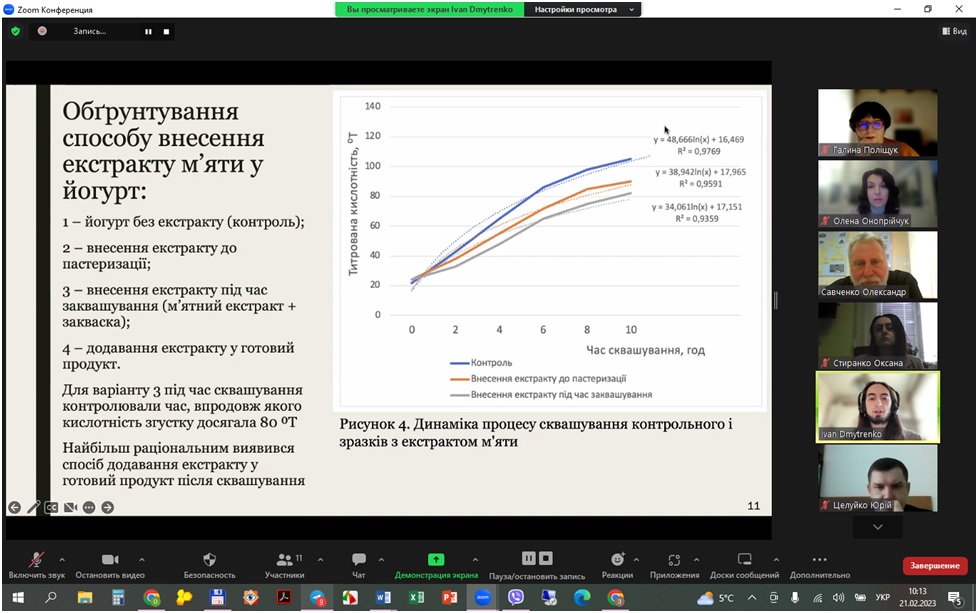Viewport: 978px width, 613px height.
Task: Open the Реакции reactions picker
Action: 617,564
